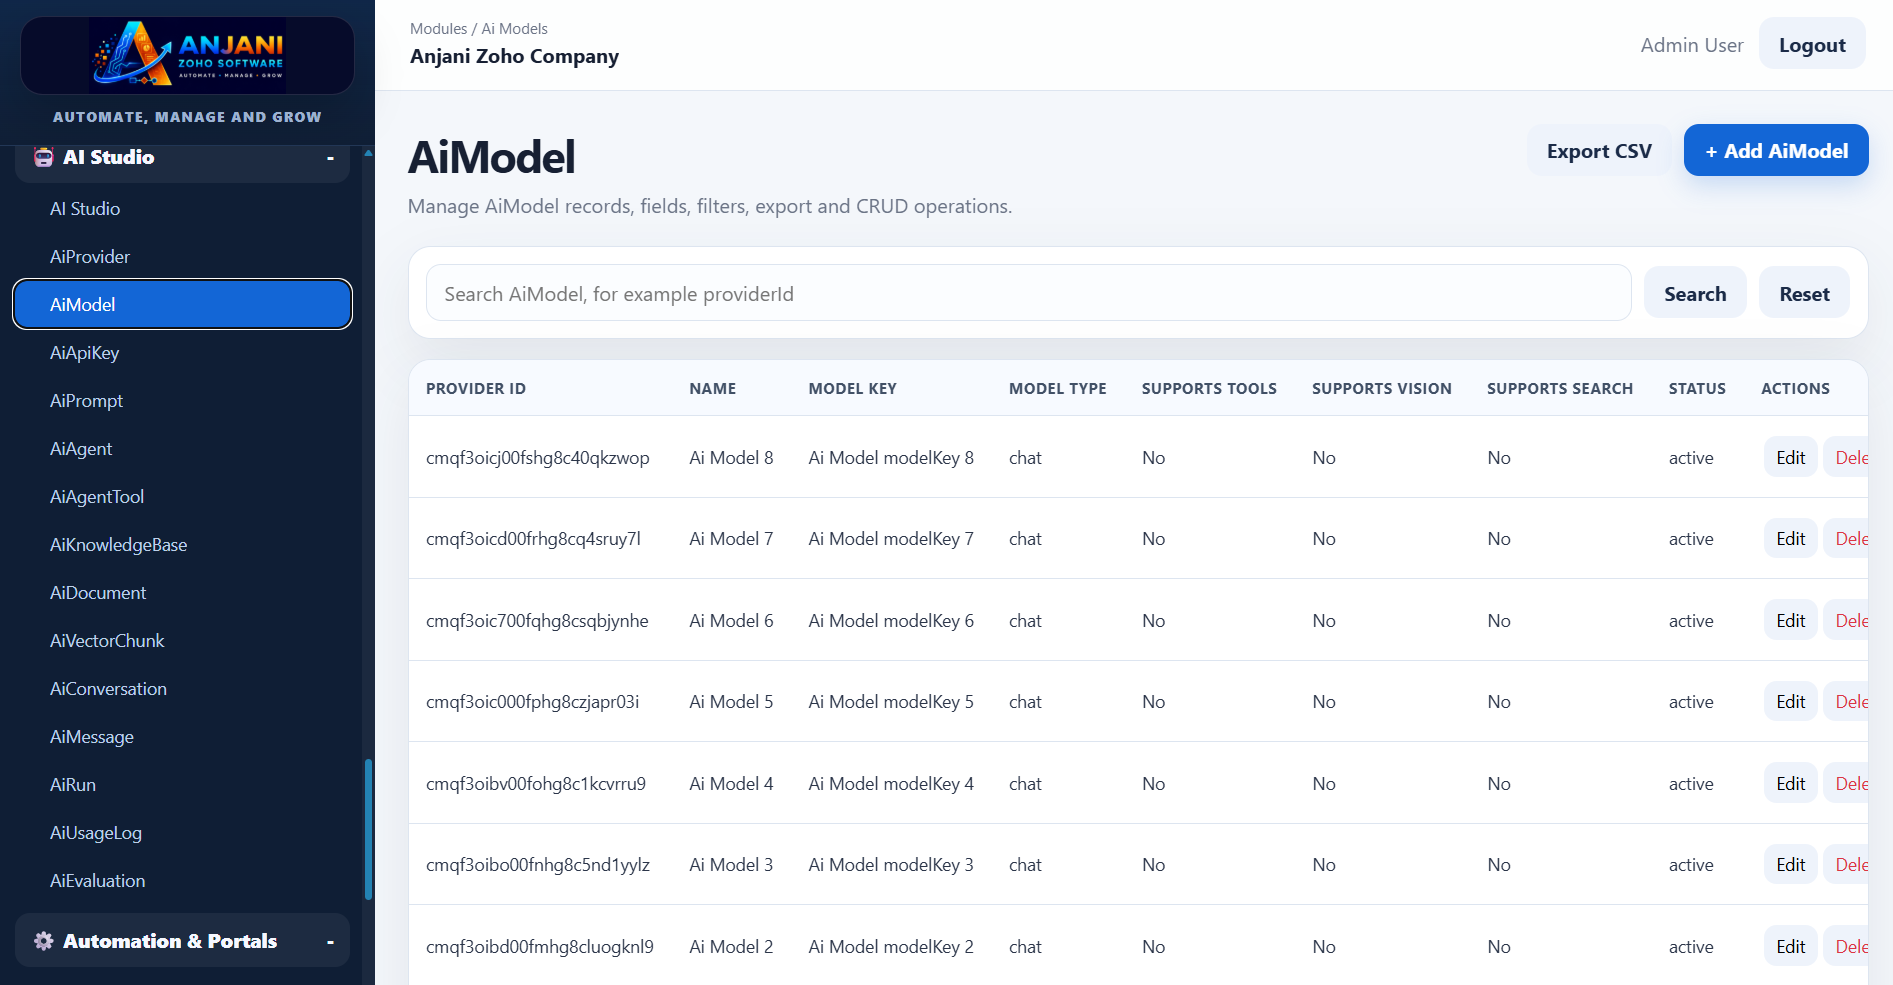Click Export CSV button

pos(1599,151)
